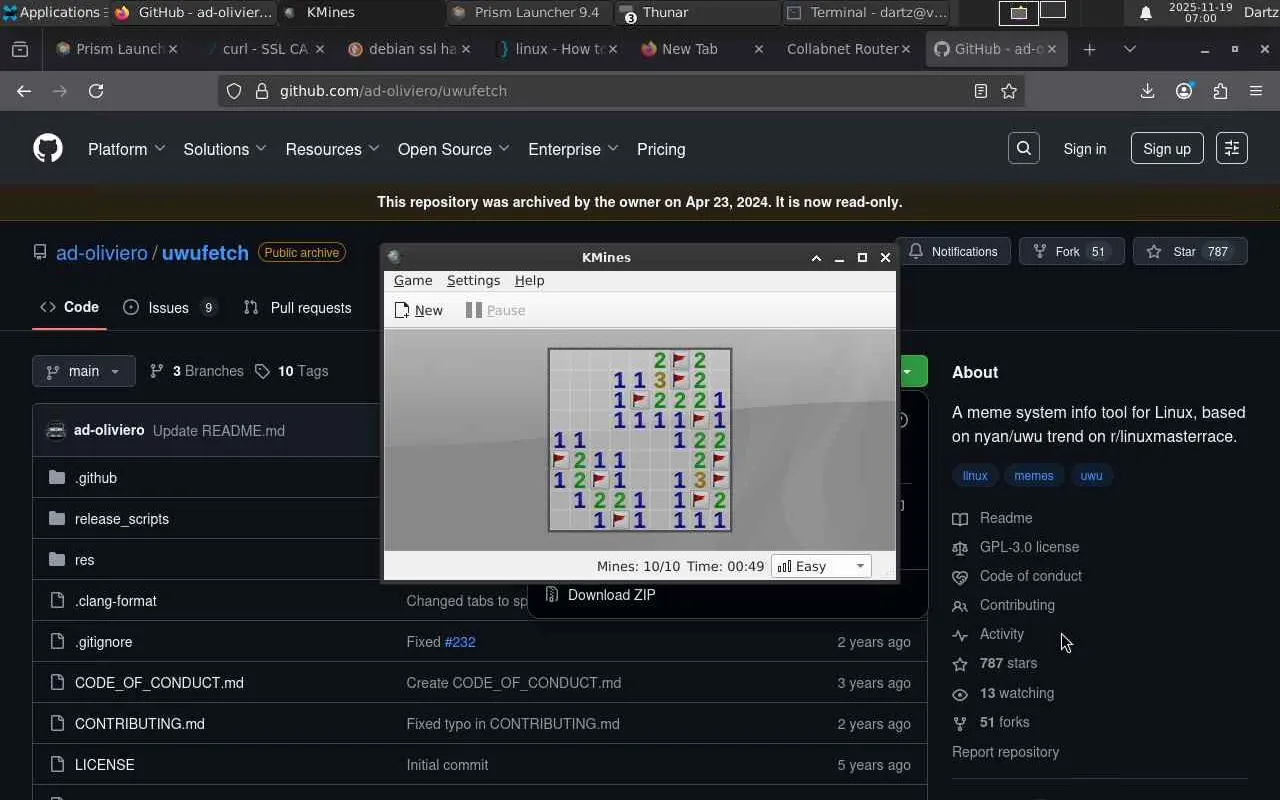Open the Firefox hamburger menu
This screenshot has width=1280, height=800.
(1256, 91)
